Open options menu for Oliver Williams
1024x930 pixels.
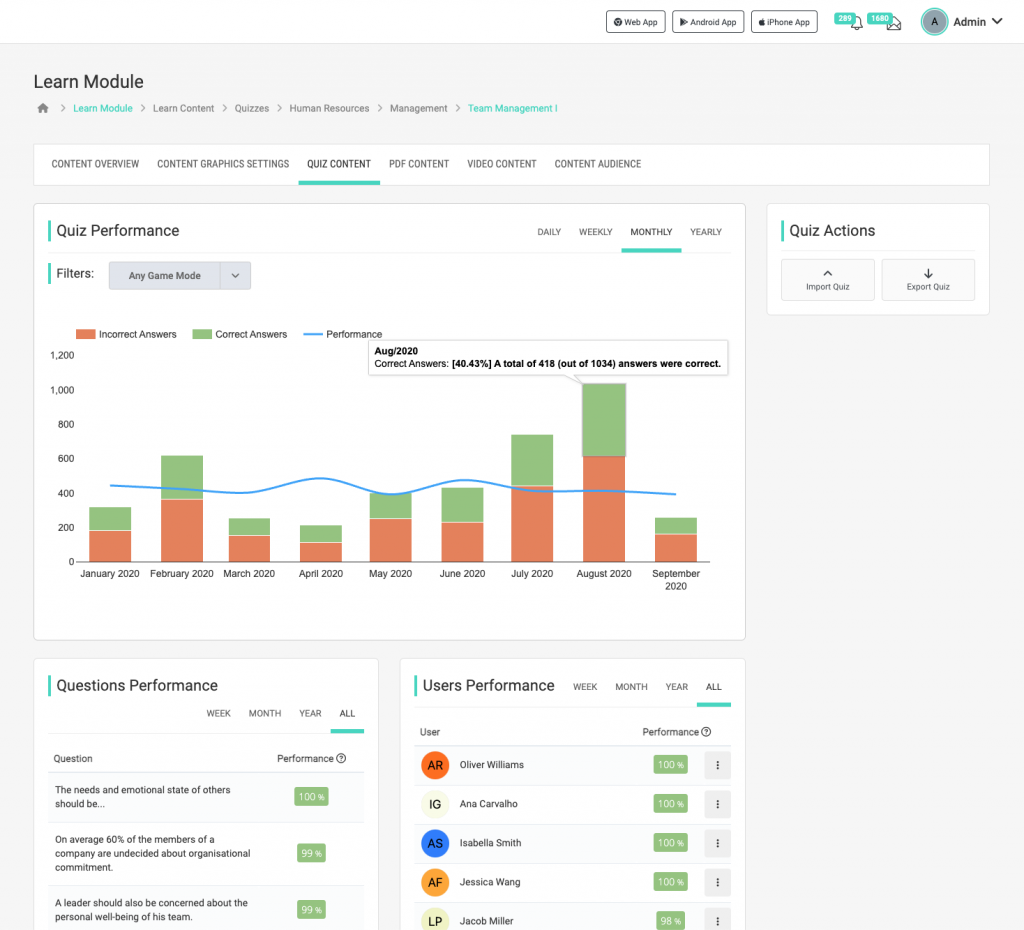point(717,765)
